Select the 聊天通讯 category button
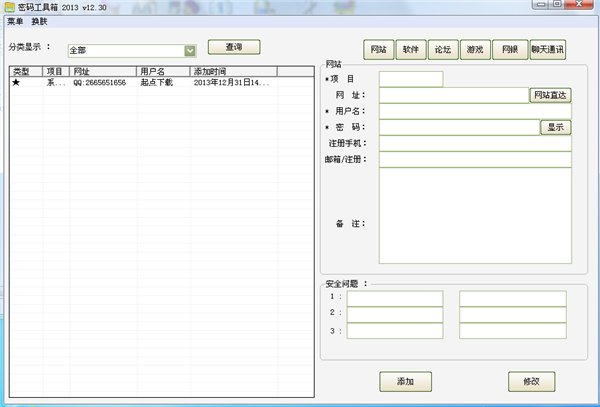This screenshot has width=600, height=407. 548,49
